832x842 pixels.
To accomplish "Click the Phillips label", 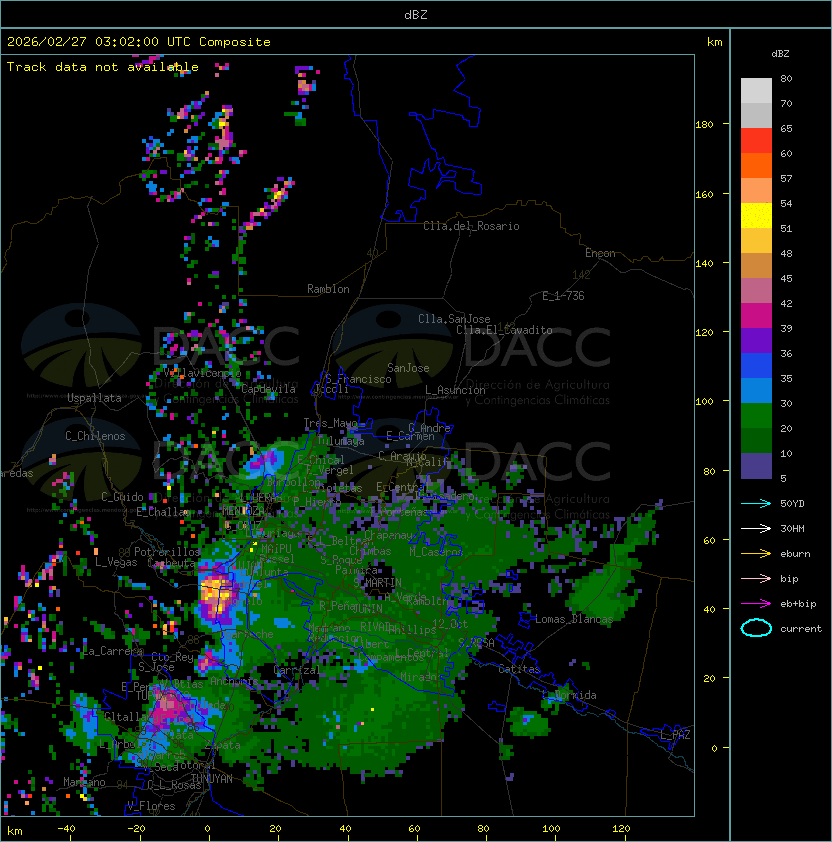I will (x=412, y=629).
